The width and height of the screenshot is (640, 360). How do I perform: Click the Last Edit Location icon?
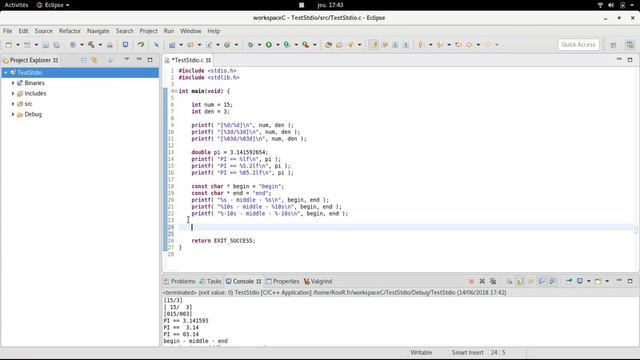[458, 44]
